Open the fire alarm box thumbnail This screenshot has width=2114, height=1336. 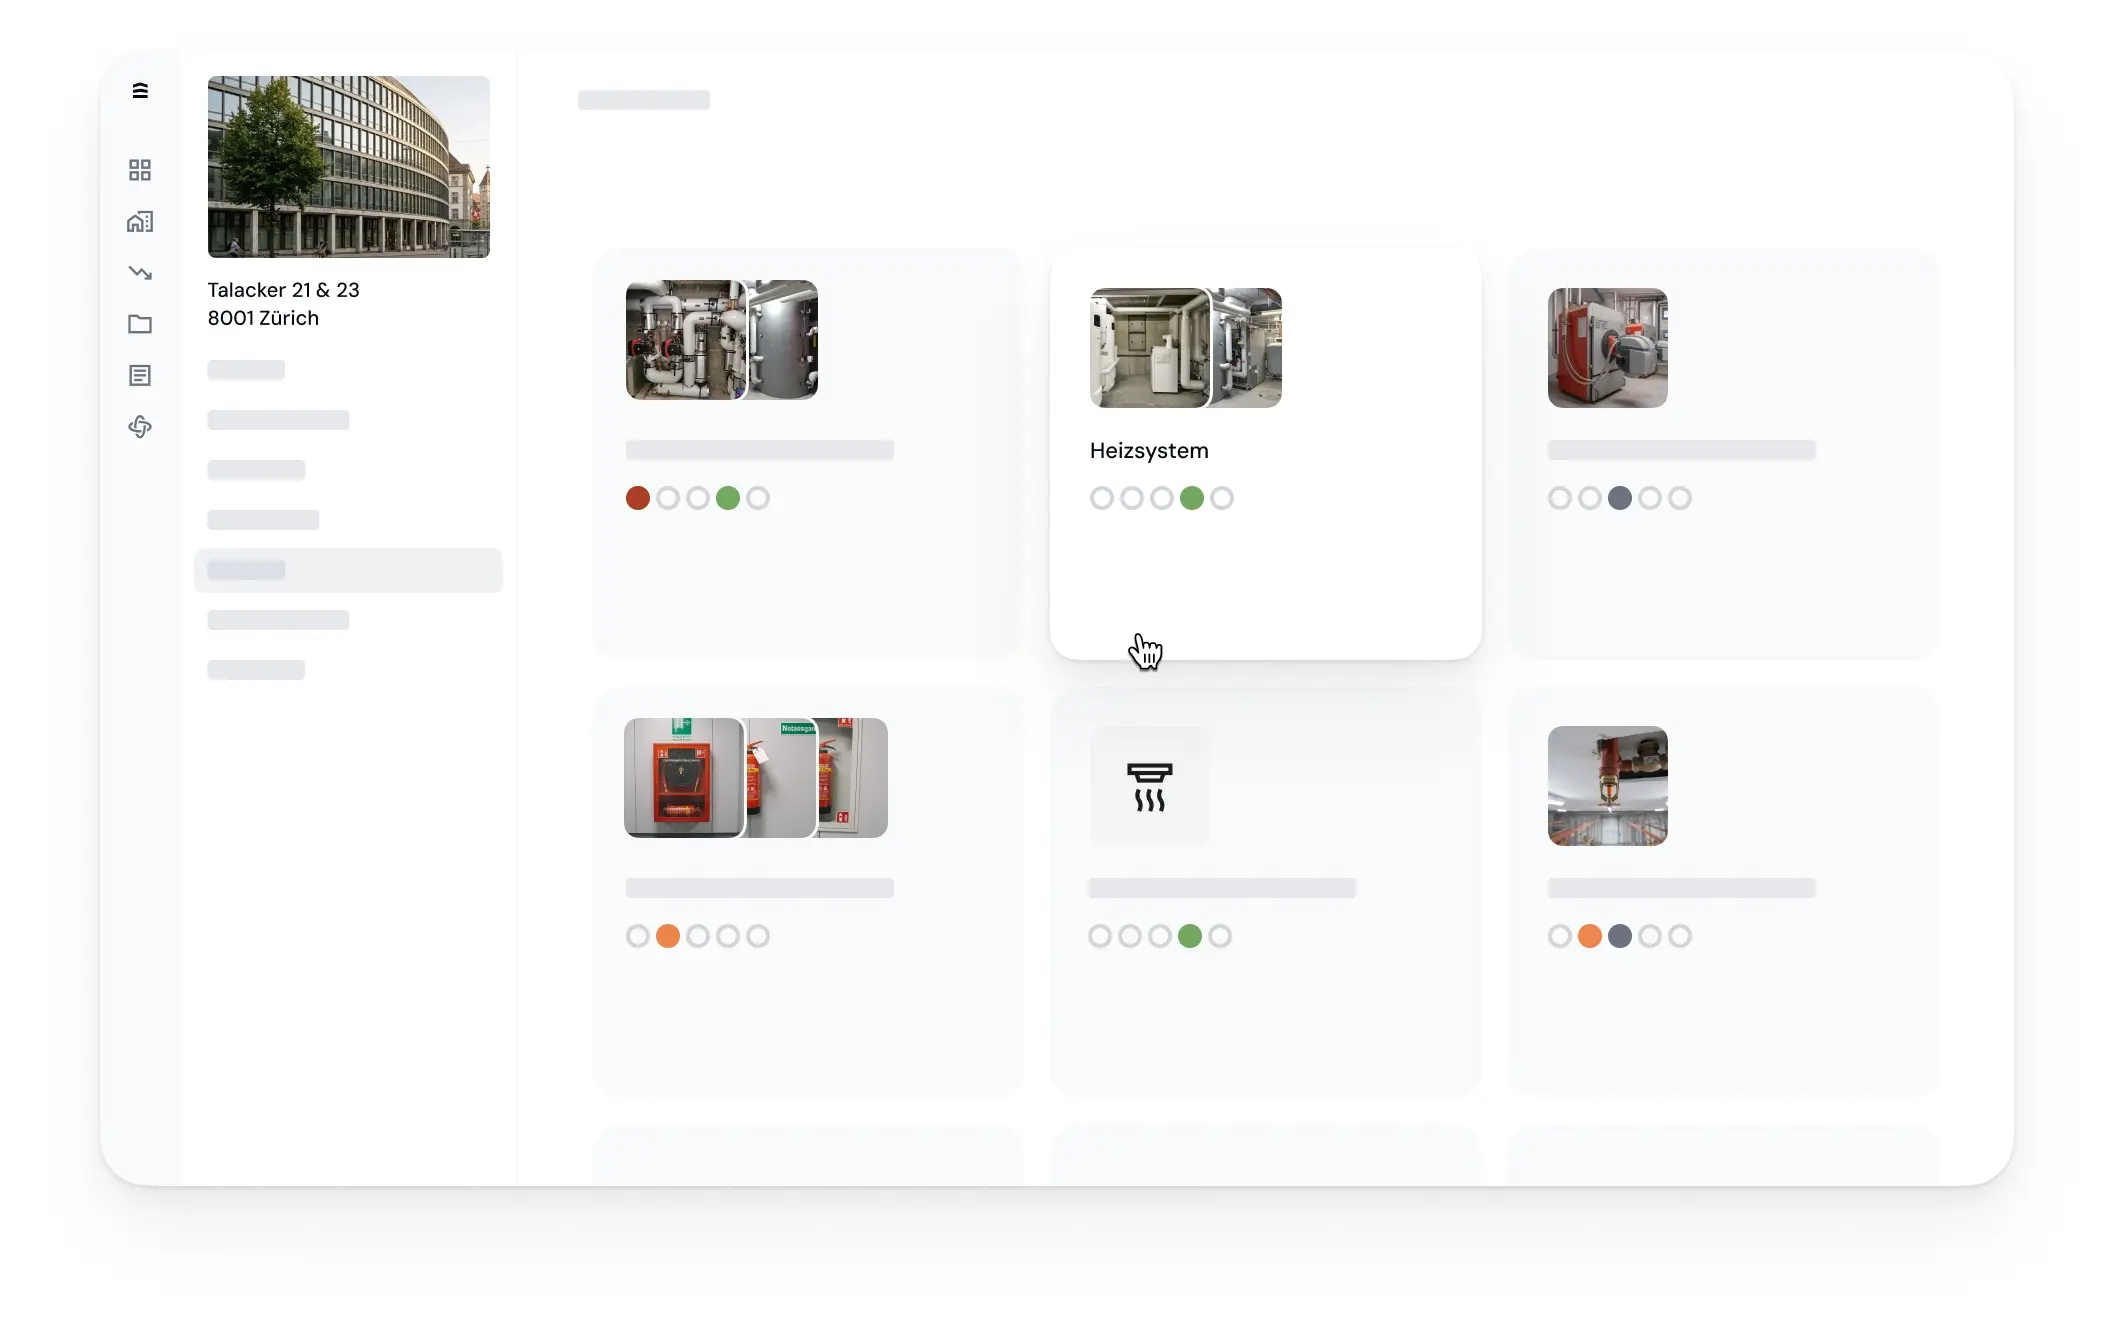[x=684, y=778]
